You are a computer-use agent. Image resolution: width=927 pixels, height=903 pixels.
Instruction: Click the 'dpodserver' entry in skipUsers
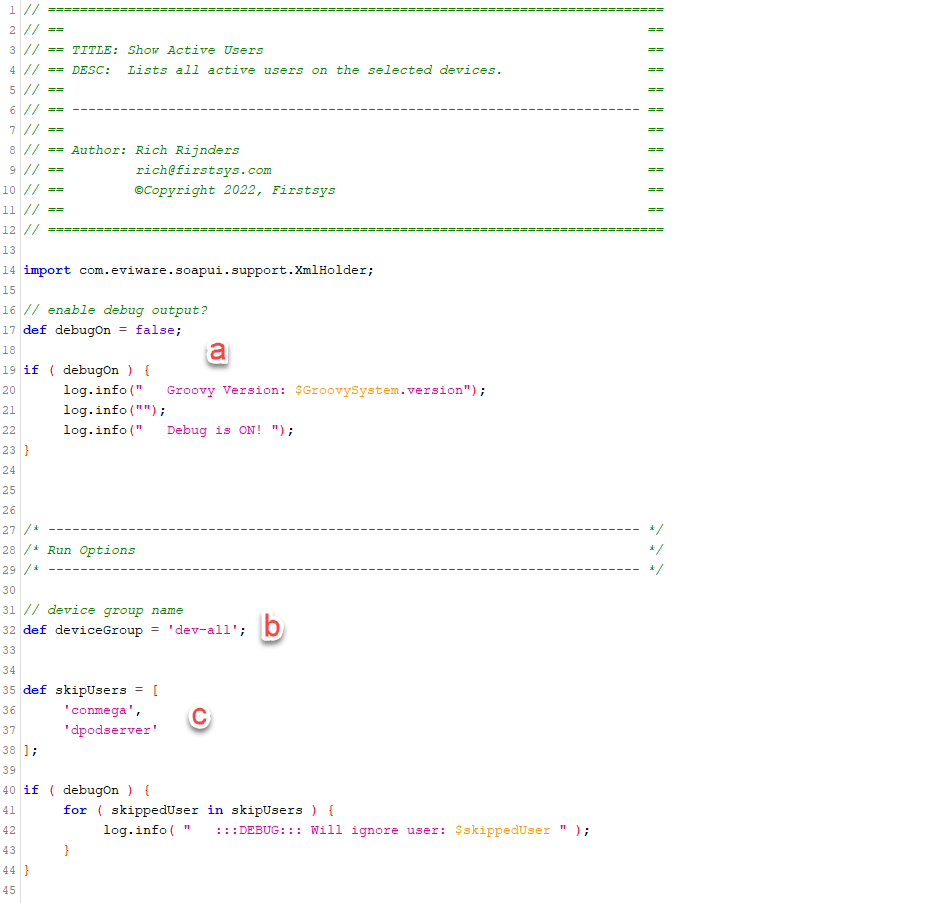coord(111,730)
